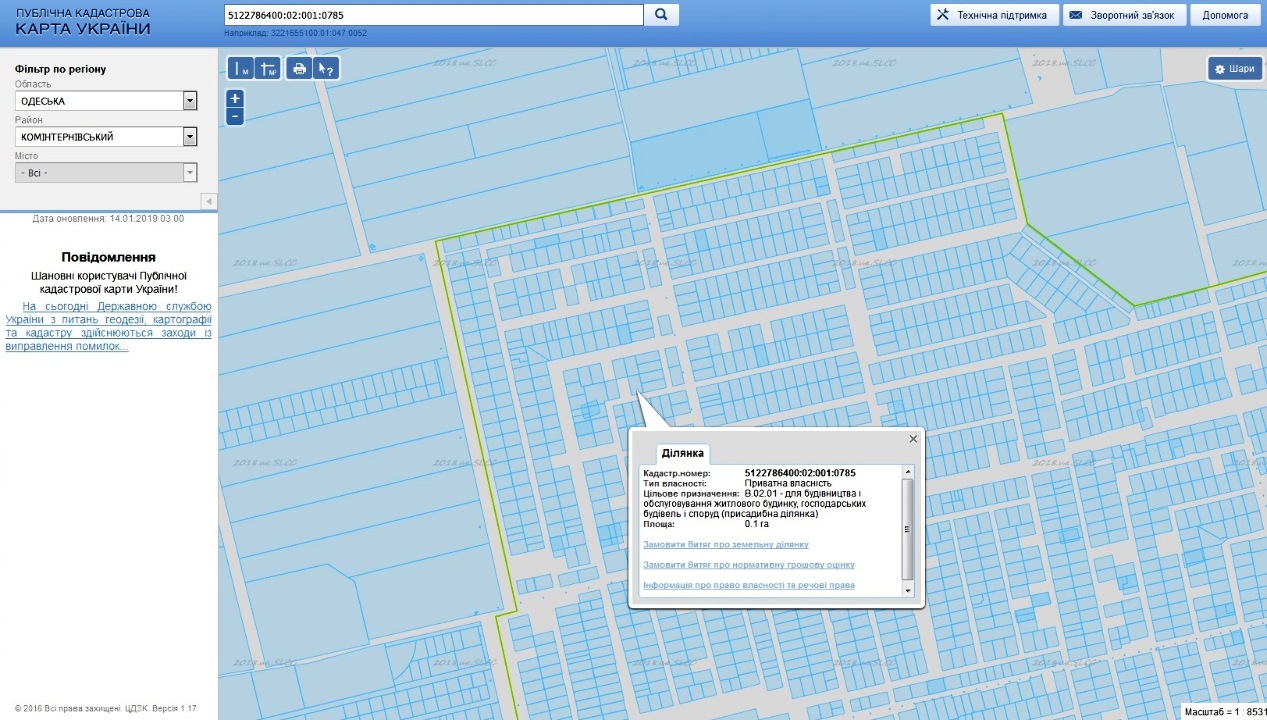Image resolution: width=1267 pixels, height=720 pixels.
Task: Click the cadastral number 5122786400:02:001:0785 in popup
Action: (800, 472)
